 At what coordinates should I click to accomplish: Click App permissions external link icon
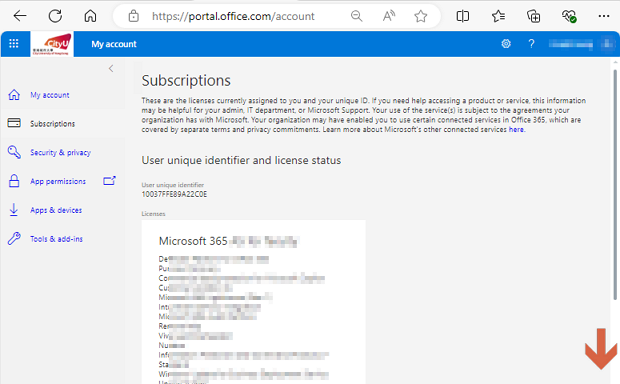[109, 181]
